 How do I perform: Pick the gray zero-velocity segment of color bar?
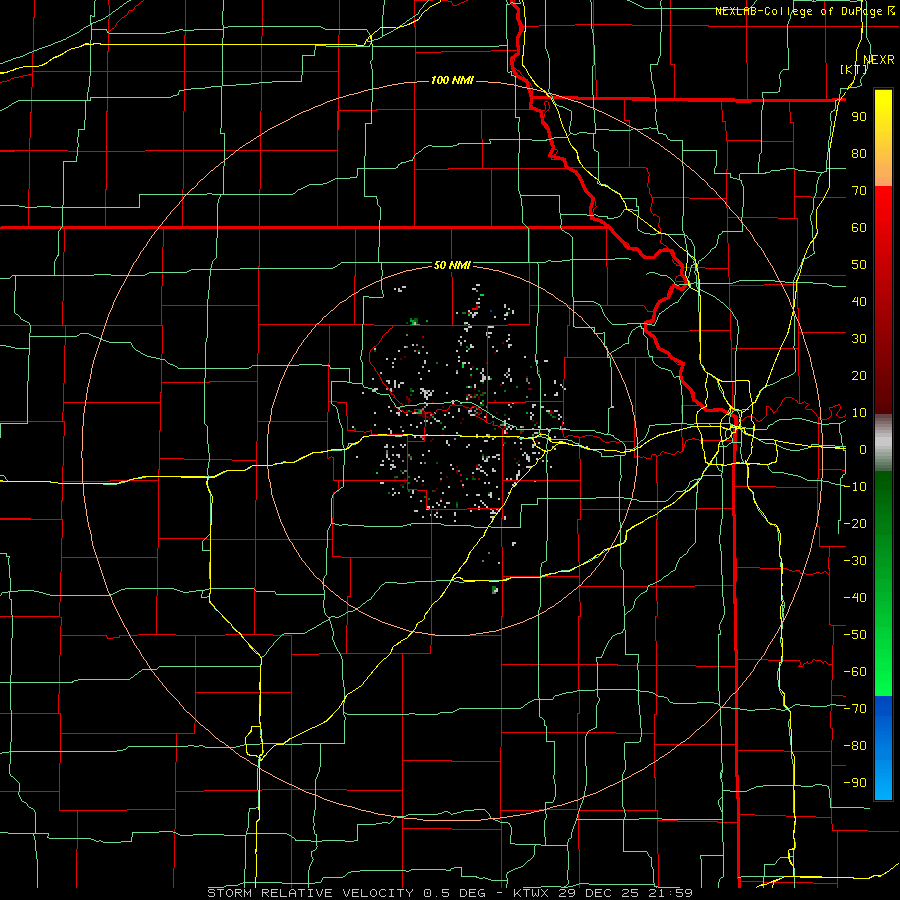(x=883, y=442)
